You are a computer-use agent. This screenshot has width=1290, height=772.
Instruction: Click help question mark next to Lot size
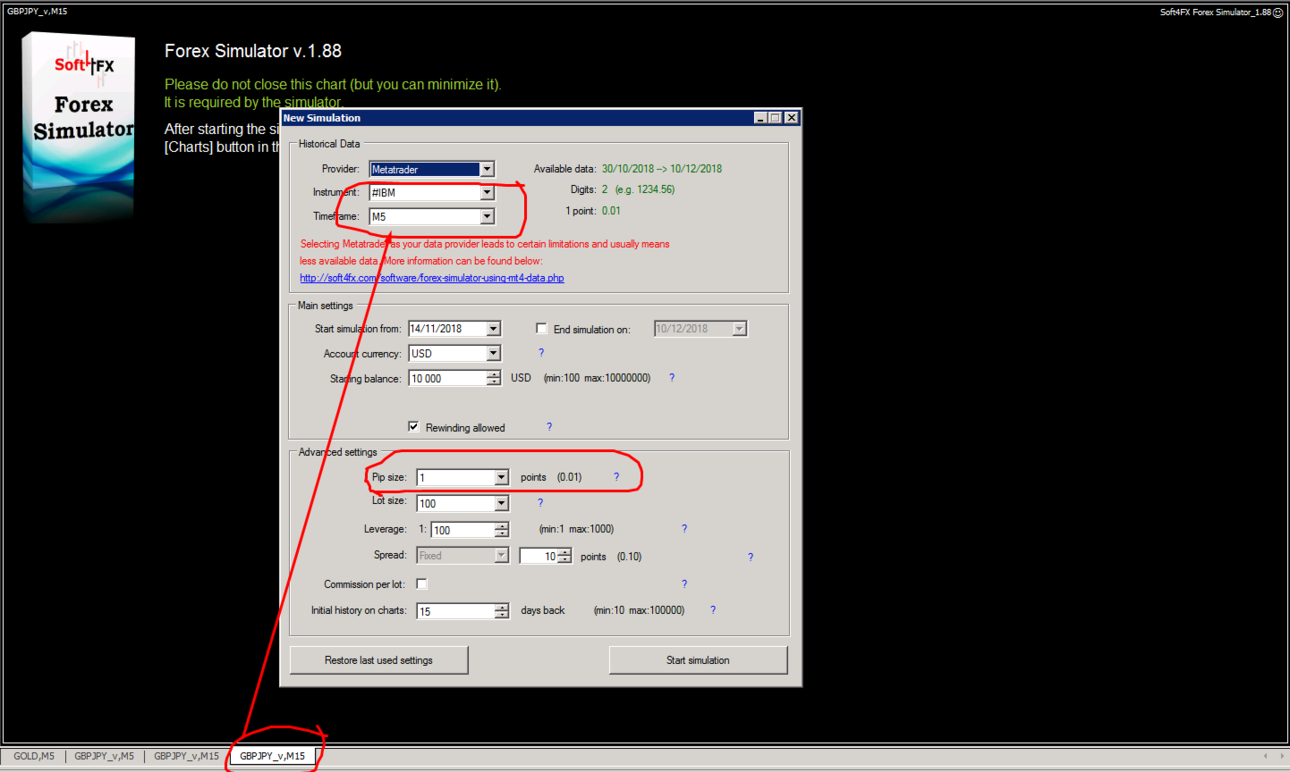(x=540, y=503)
